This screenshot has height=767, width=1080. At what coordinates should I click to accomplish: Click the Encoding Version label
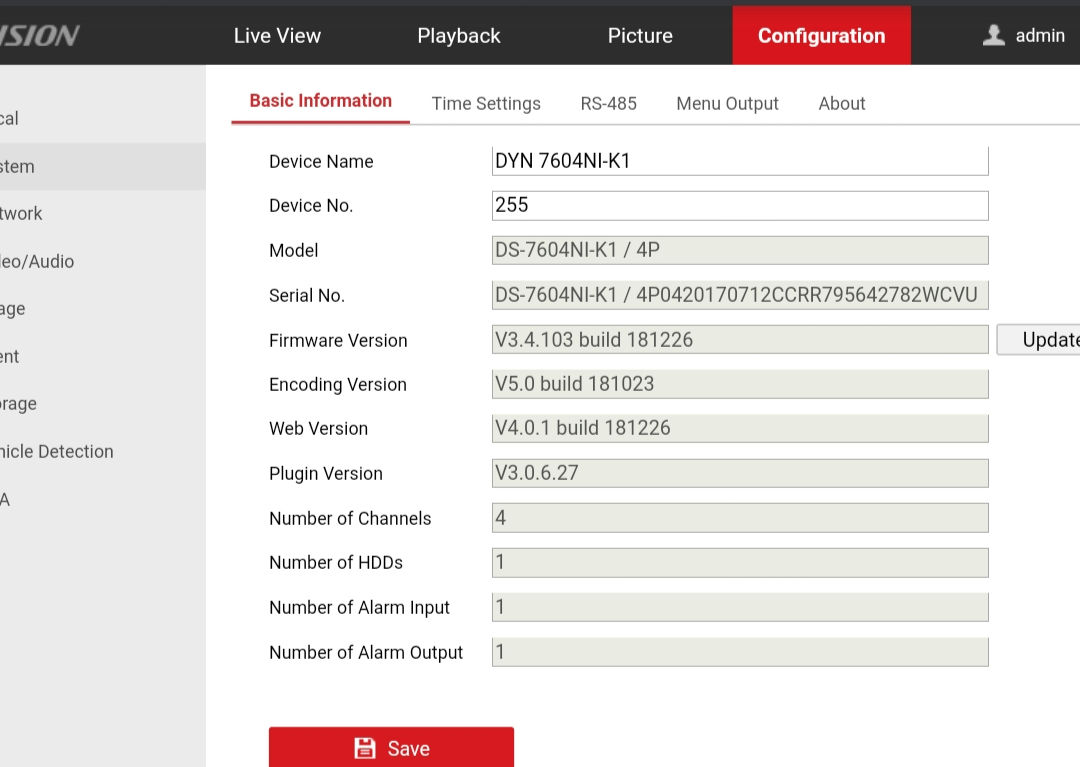(x=338, y=385)
